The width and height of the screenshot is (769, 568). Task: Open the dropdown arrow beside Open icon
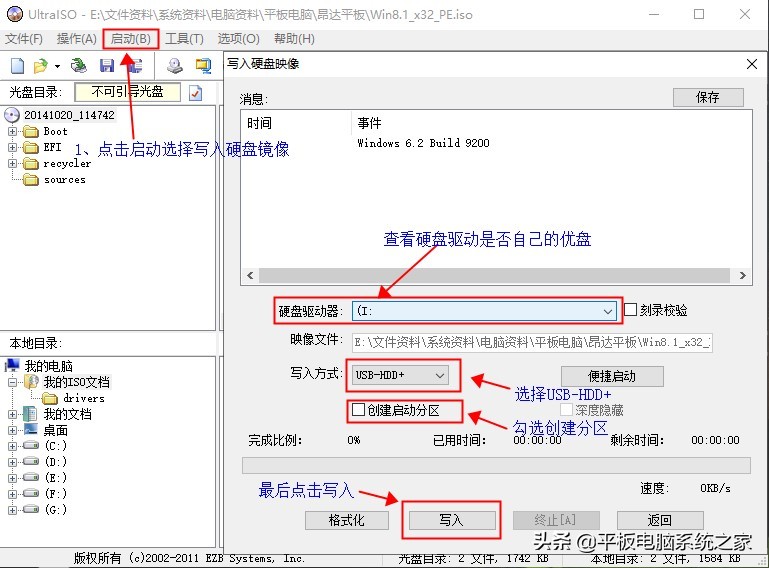57,66
